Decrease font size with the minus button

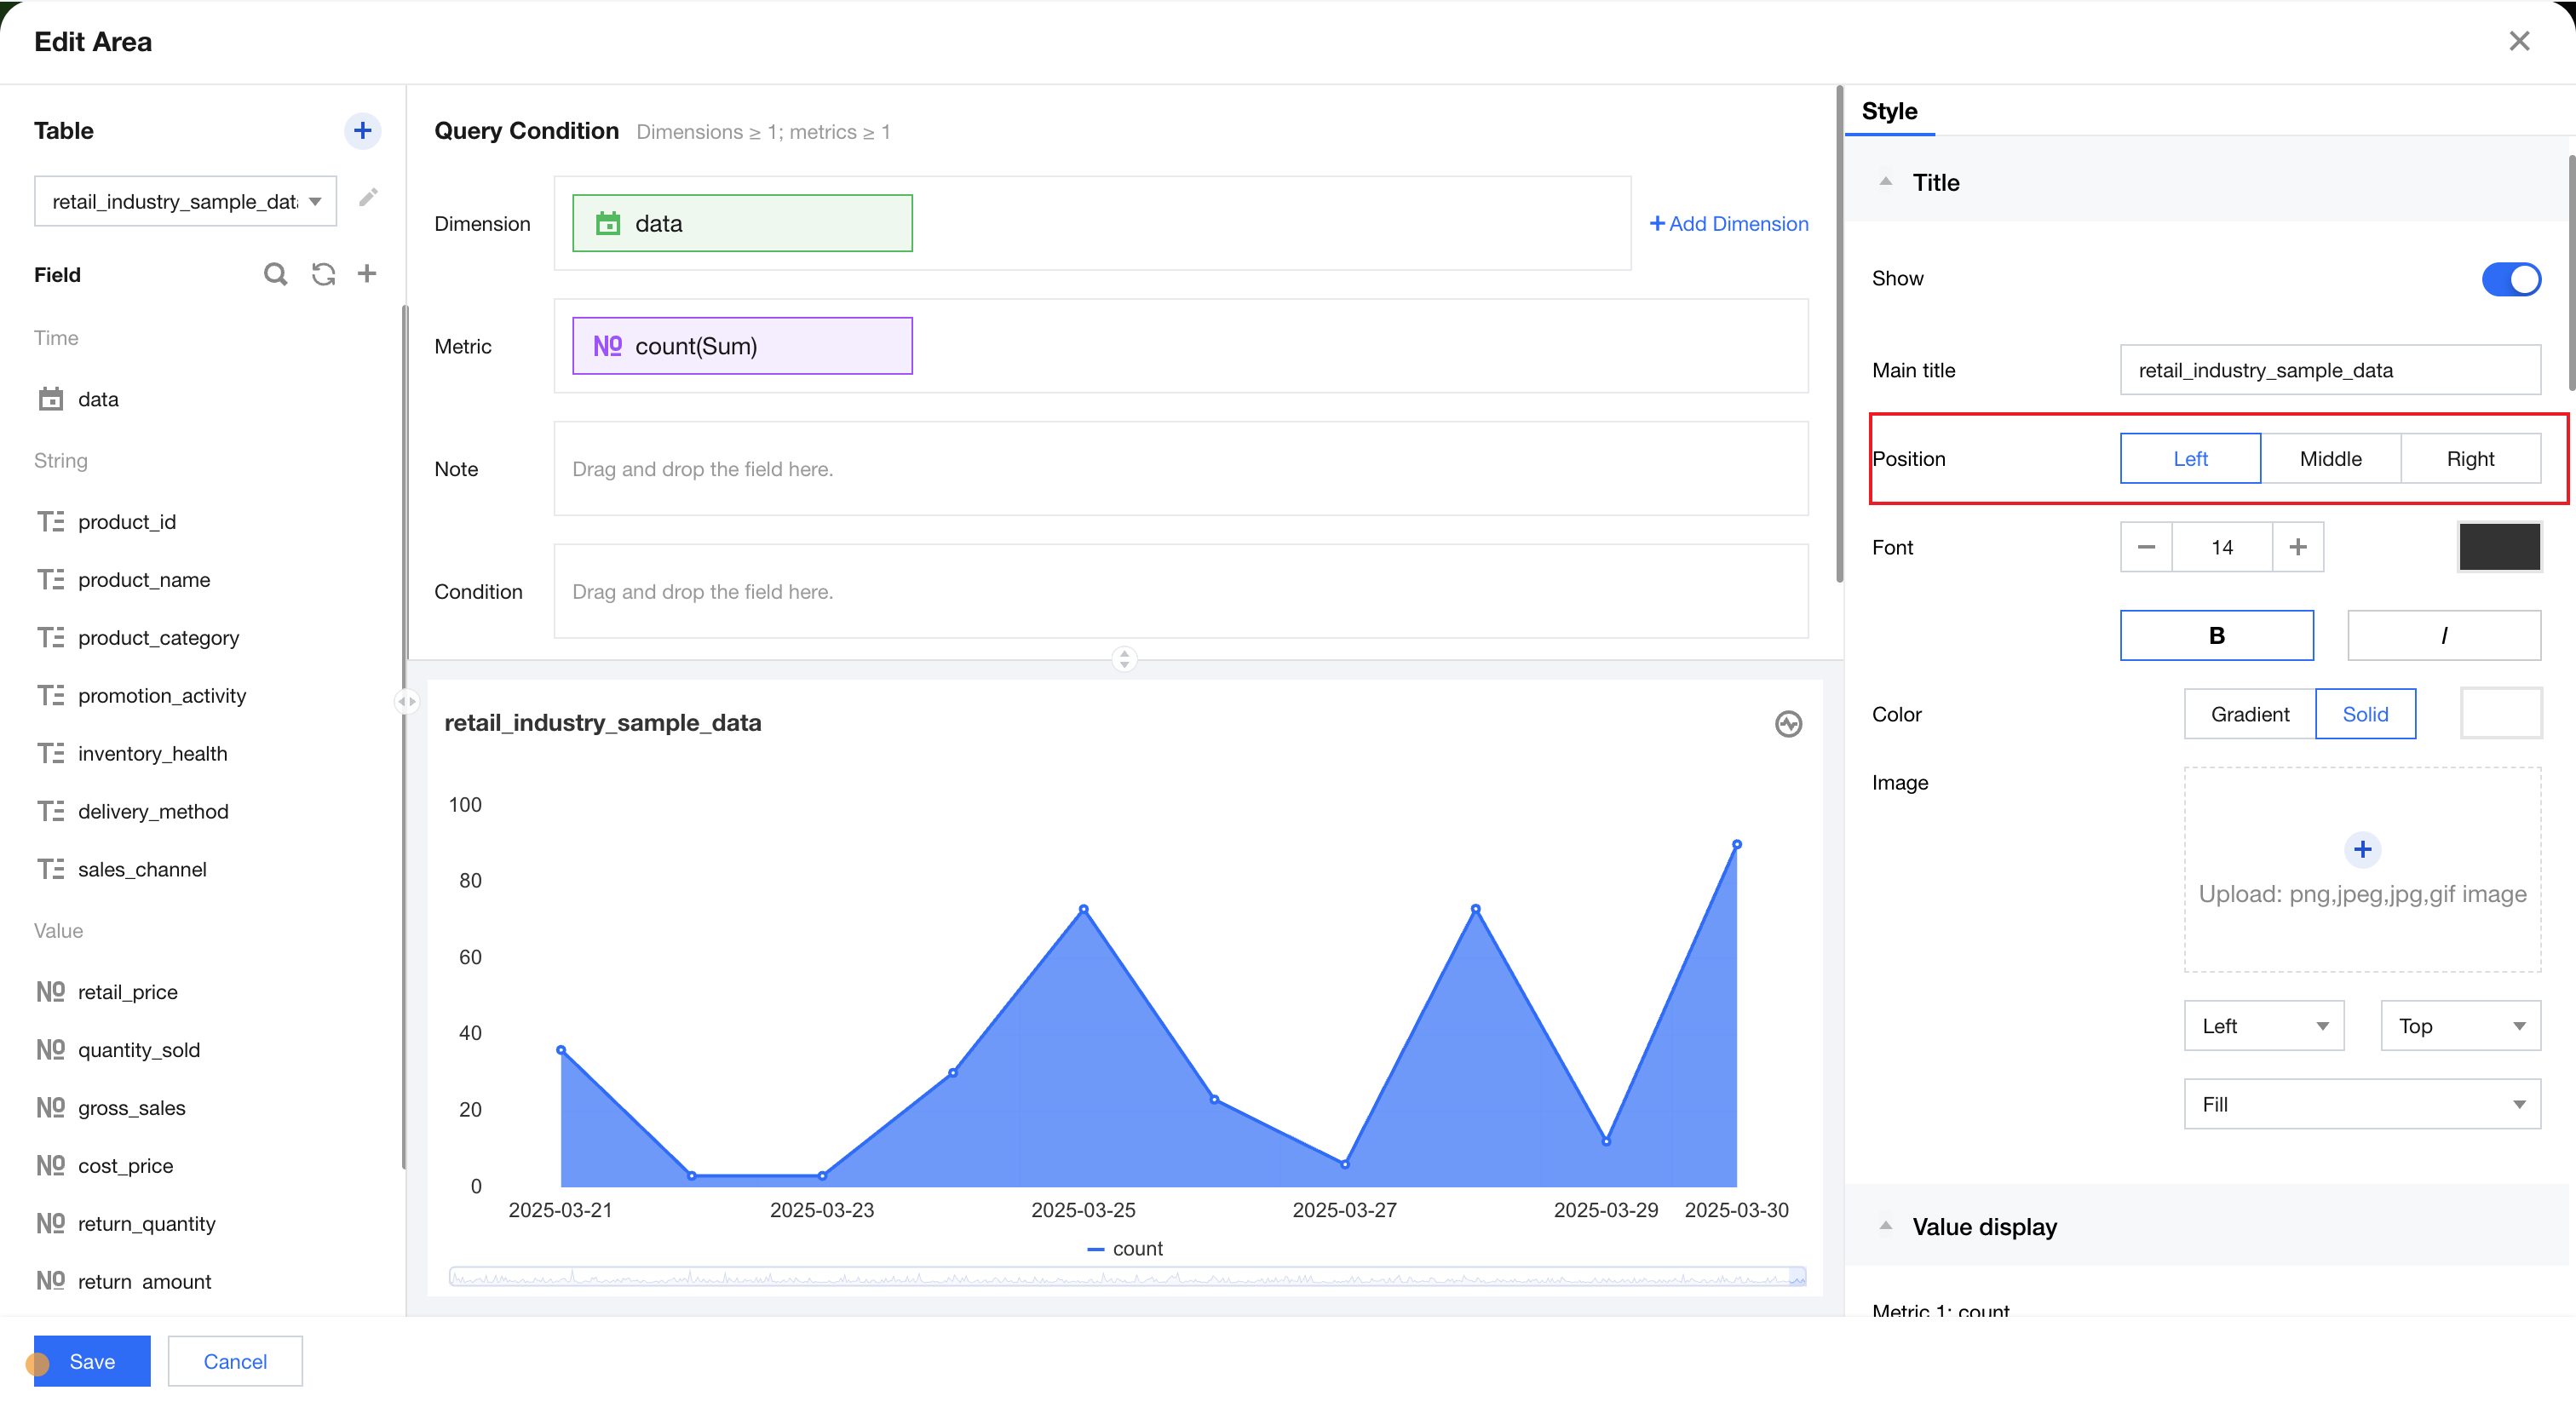(x=2146, y=547)
